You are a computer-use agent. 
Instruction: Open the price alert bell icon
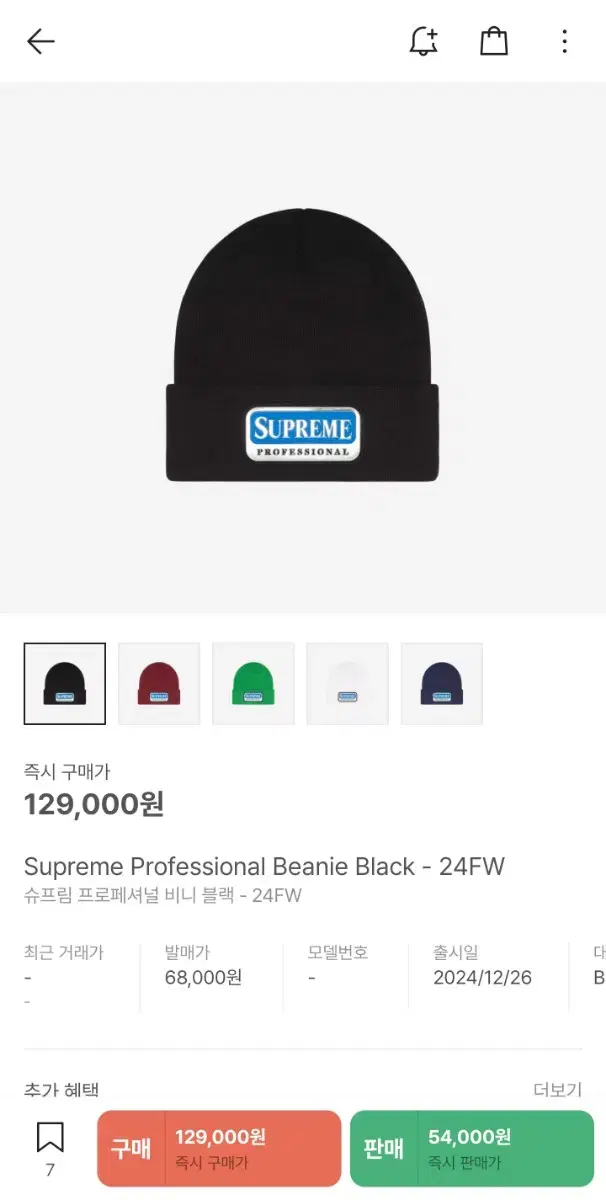click(x=424, y=41)
